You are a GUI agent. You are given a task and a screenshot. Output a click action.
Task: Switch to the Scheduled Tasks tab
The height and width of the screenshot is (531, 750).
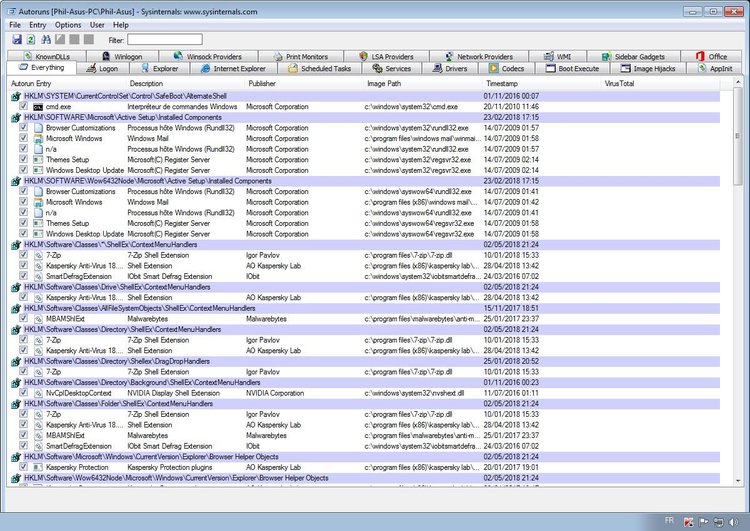(320, 68)
